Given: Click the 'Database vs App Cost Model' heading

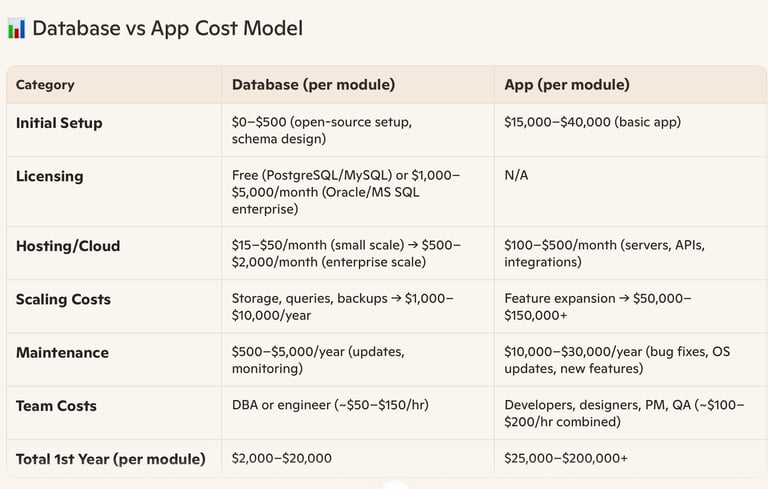Looking at the screenshot, I should coord(167,29).
